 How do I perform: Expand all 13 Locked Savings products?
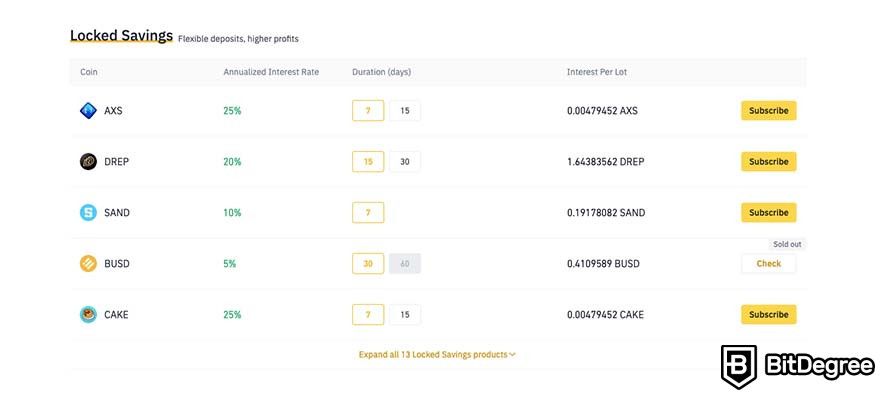pyautogui.click(x=437, y=355)
